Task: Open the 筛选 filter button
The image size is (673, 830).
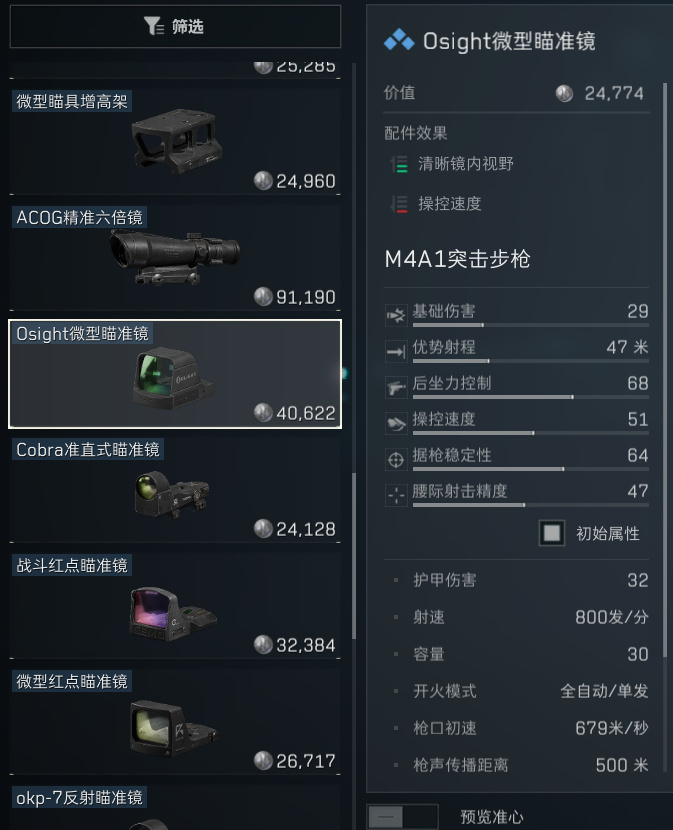Action: pos(175,26)
